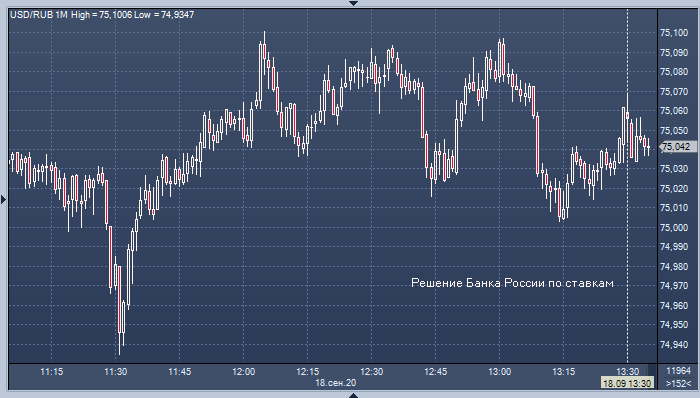The height and width of the screenshot is (398, 700).
Task: Click the arrow at bottom edge of chart
Action: (353, 395)
